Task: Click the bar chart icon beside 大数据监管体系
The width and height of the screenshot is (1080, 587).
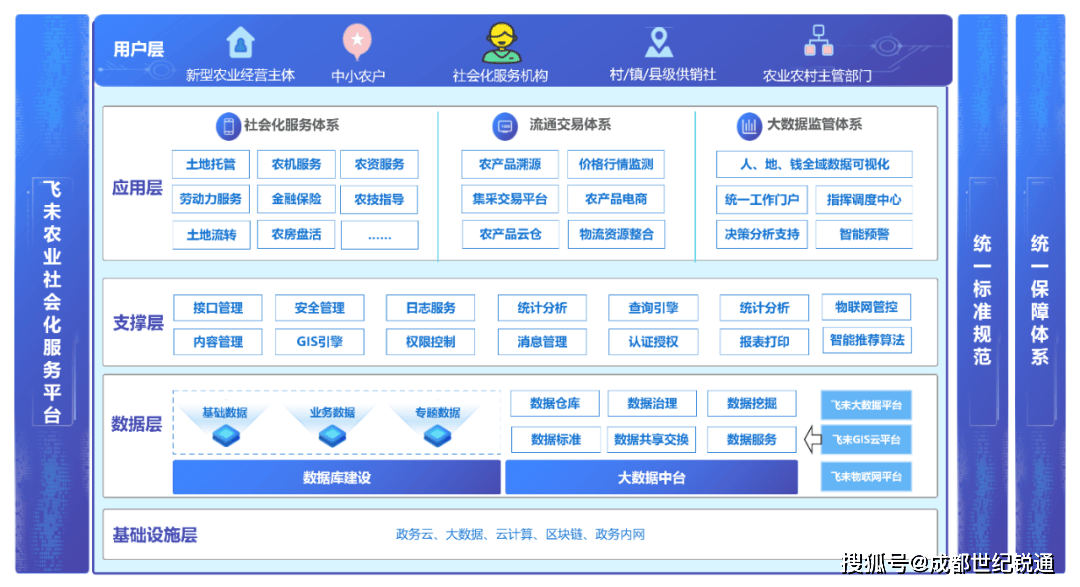Action: click(749, 126)
